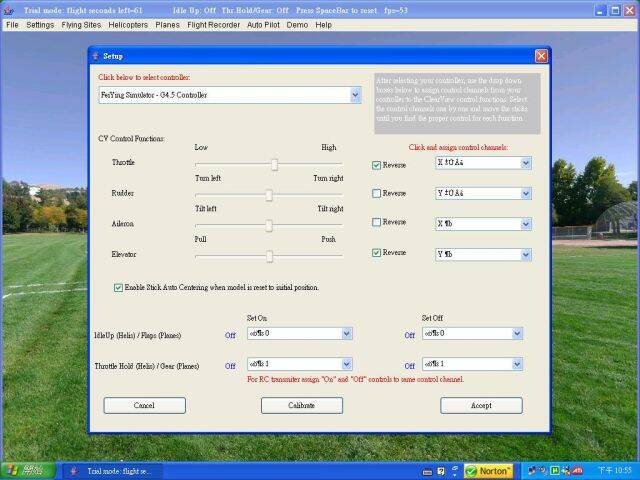This screenshot has width=640, height=480.
Task: Click the Norton tray indicator
Action: click(488, 471)
